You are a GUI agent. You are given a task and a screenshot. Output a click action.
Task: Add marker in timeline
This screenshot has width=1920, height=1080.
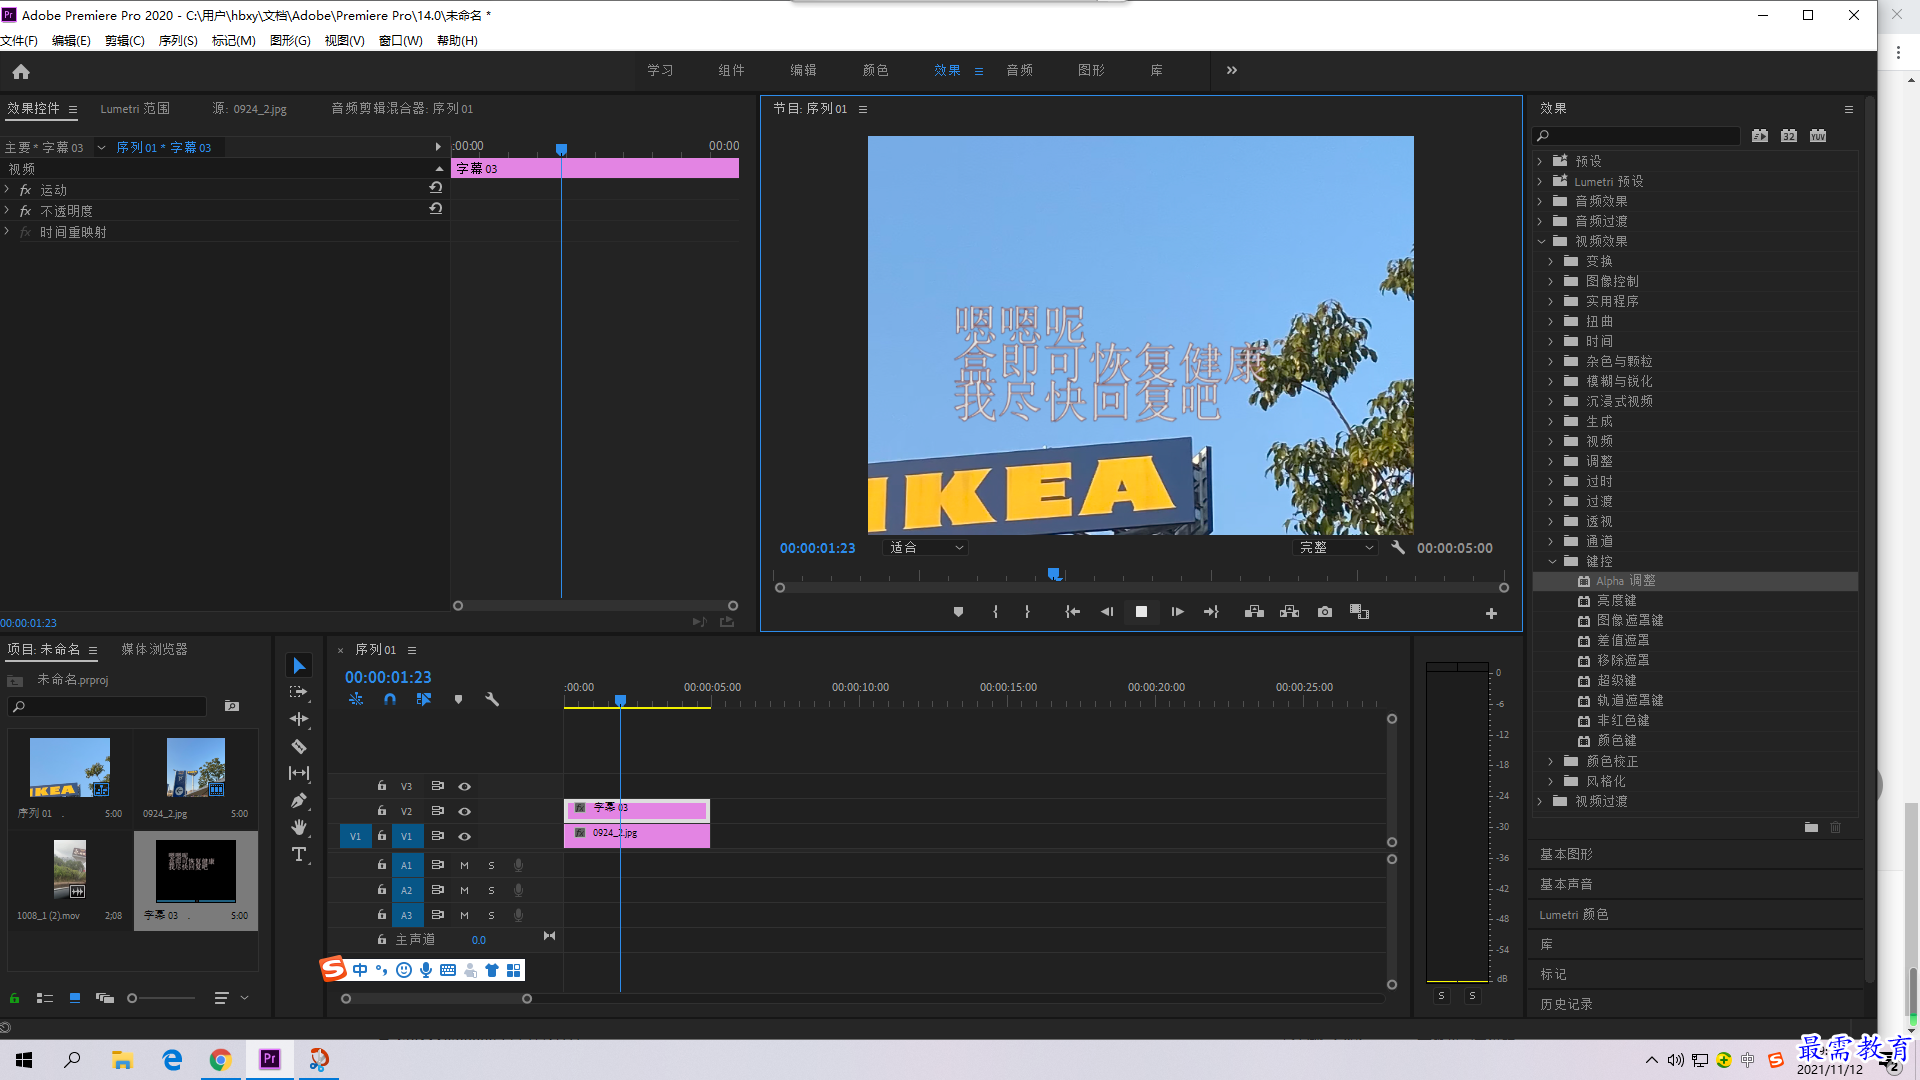point(458,700)
